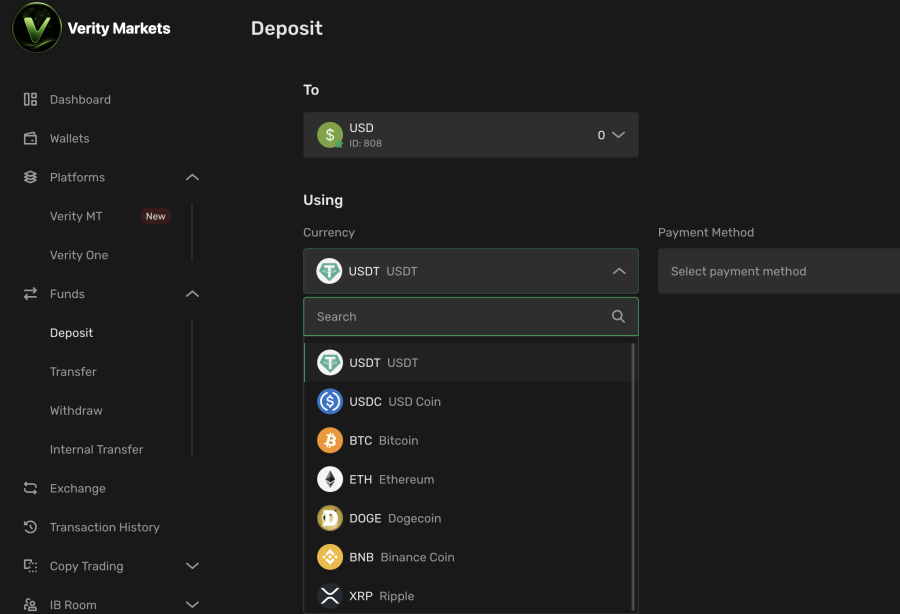Click the Verity Markets logo icon
Screen dimensions: 900x614
37,28
